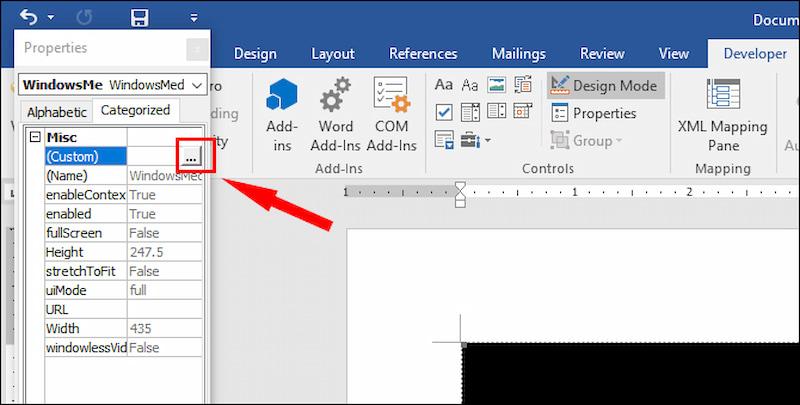Select the stretchToFit property label
Screen dimensions: 800x405
pyautogui.click(x=85, y=271)
